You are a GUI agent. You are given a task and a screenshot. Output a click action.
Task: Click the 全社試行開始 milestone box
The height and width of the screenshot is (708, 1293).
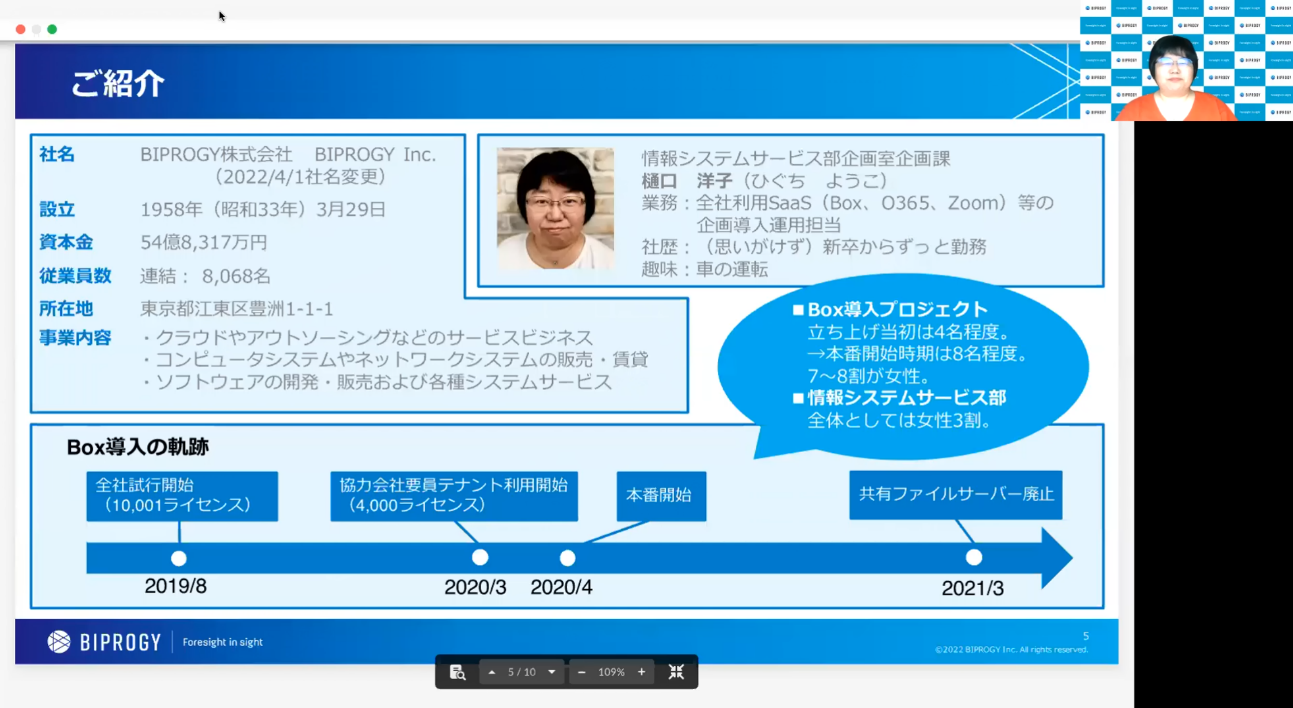coord(182,496)
